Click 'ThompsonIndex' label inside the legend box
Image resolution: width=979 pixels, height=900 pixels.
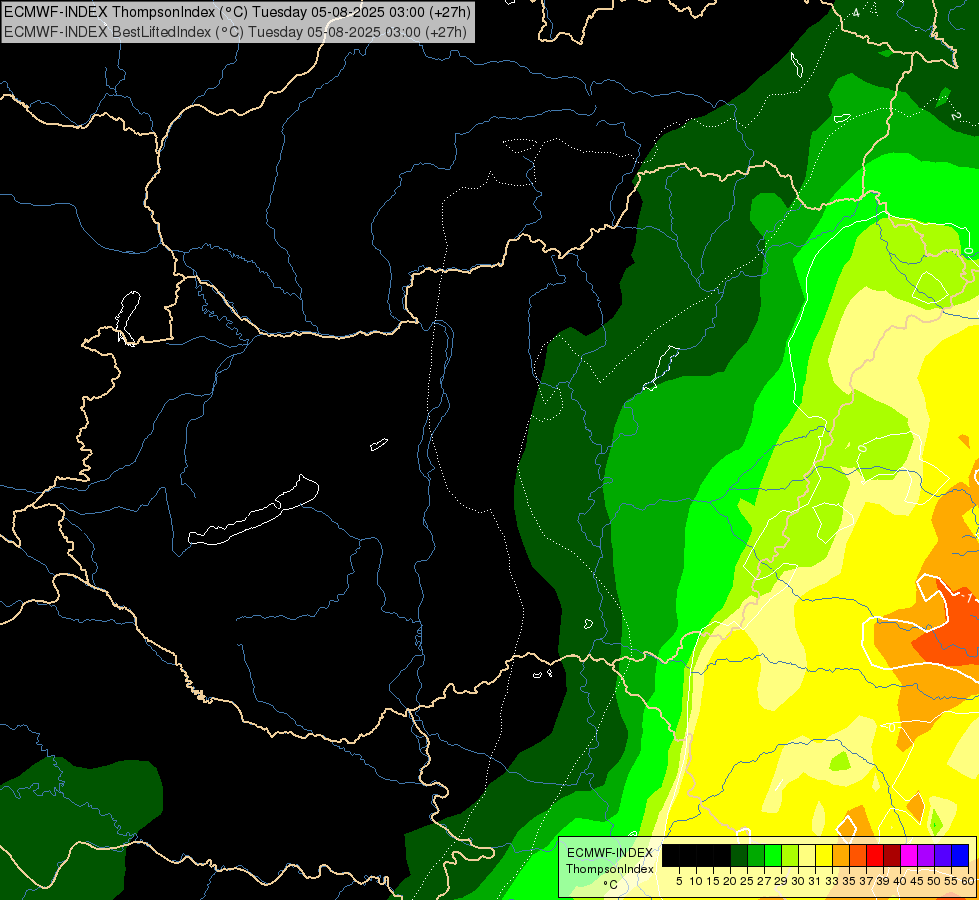tap(609, 869)
